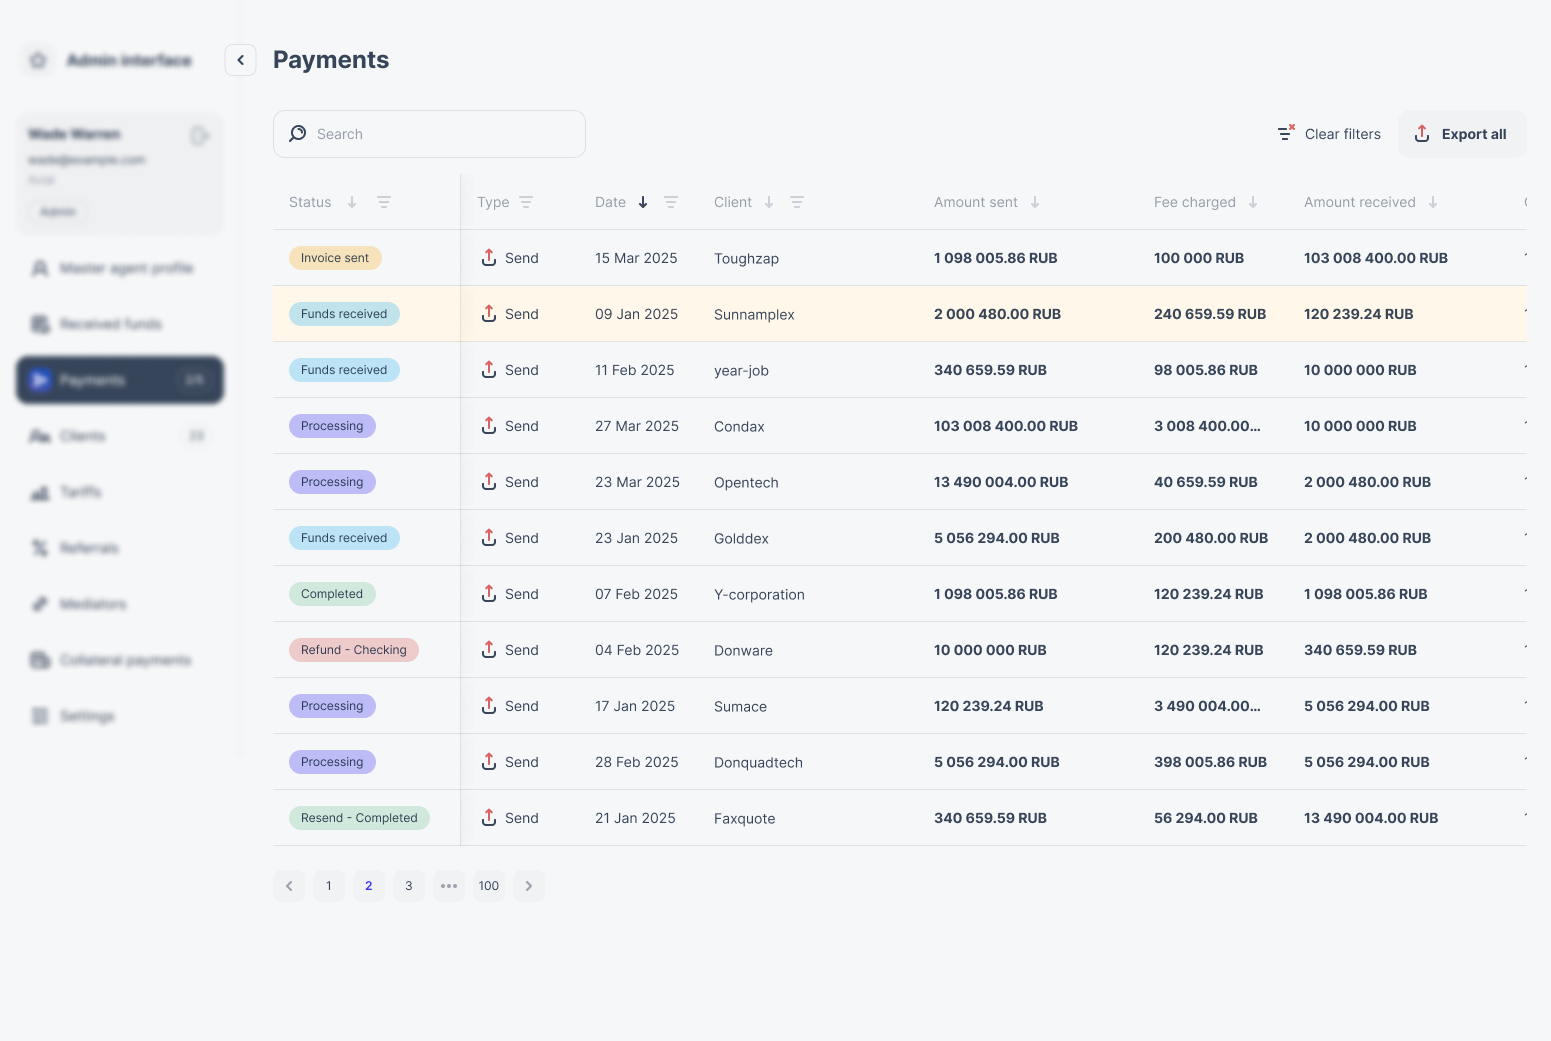The width and height of the screenshot is (1551, 1041).
Task: Click the Status column filter icon
Action: click(x=383, y=202)
